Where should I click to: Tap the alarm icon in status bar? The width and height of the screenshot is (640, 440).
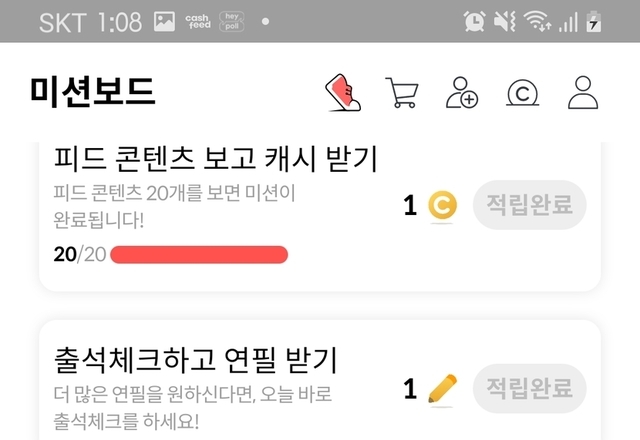[475, 22]
